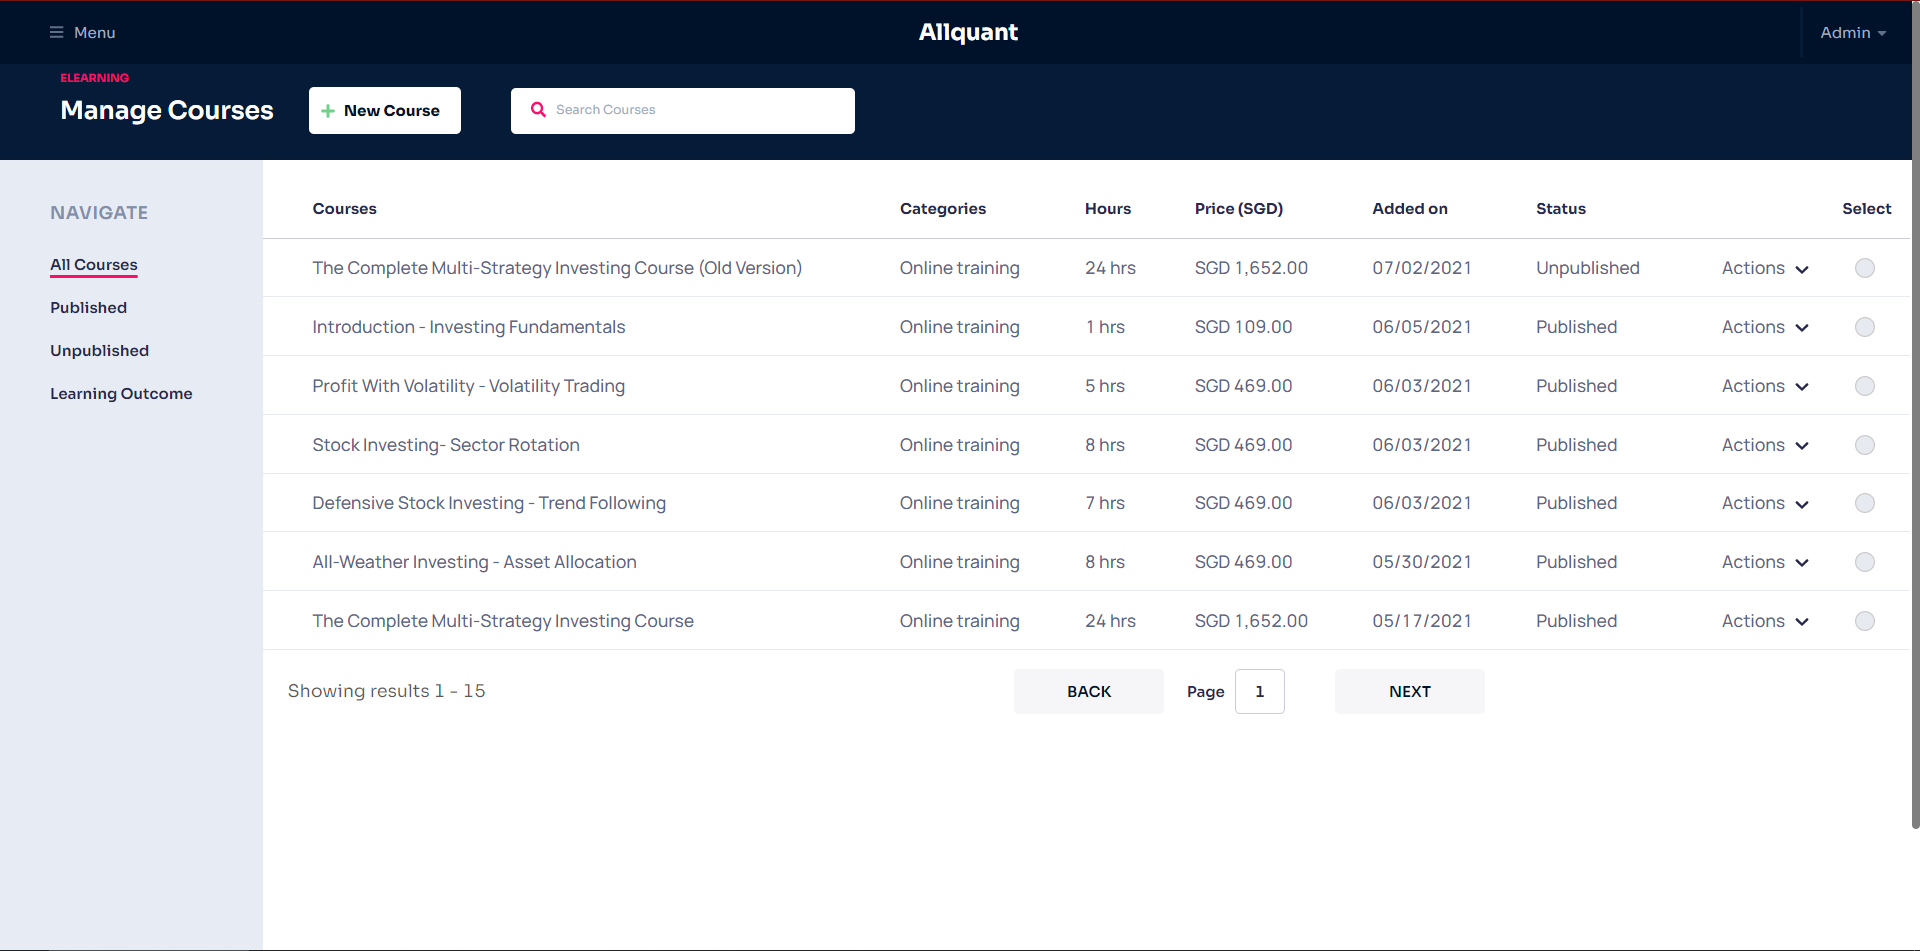The width and height of the screenshot is (1920, 951).
Task: Focus the Search Courses field
Action: (683, 110)
